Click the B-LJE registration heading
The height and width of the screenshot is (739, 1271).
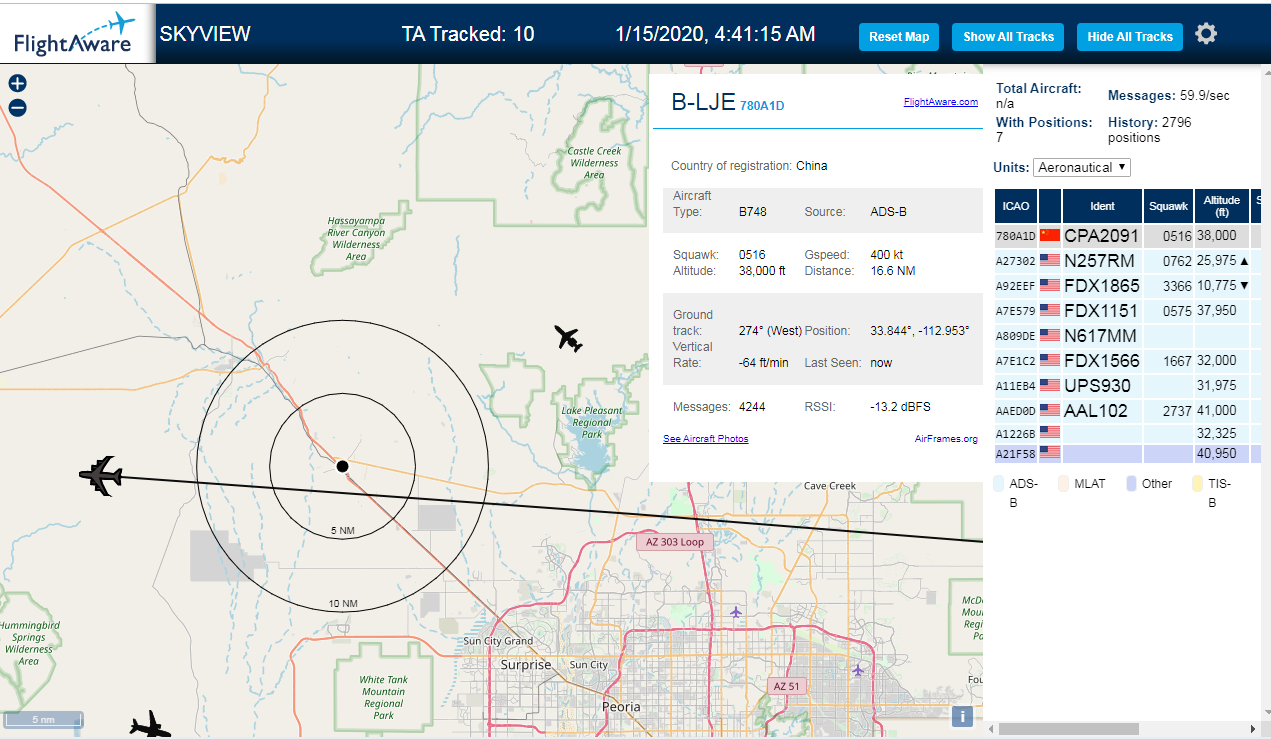(x=703, y=102)
